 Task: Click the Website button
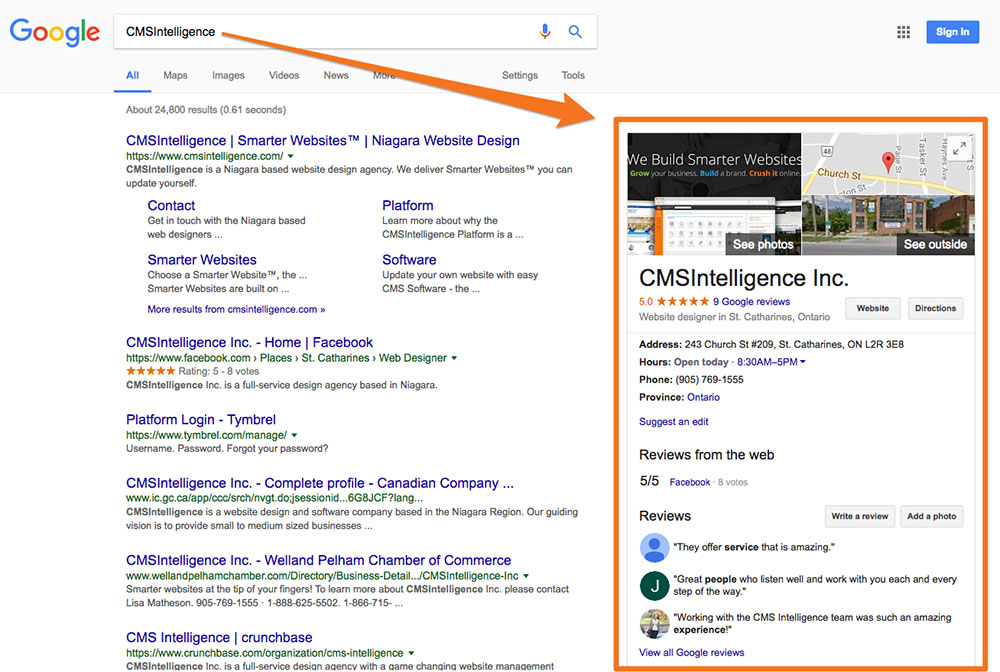[x=872, y=309]
